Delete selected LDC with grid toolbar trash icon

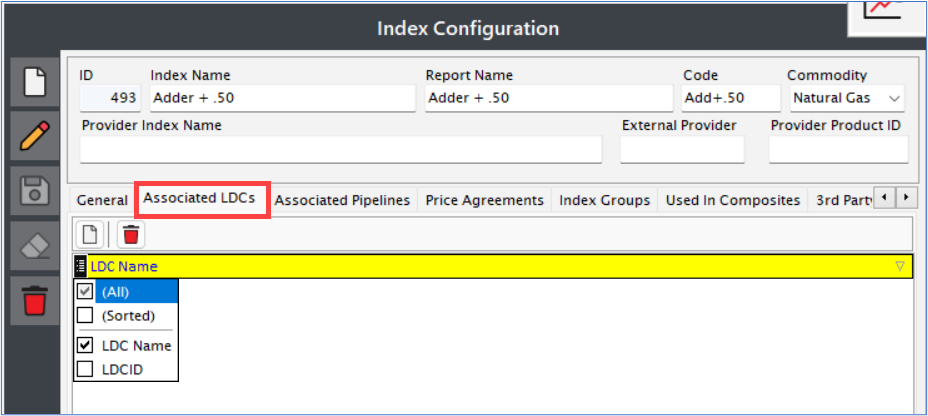(x=131, y=235)
